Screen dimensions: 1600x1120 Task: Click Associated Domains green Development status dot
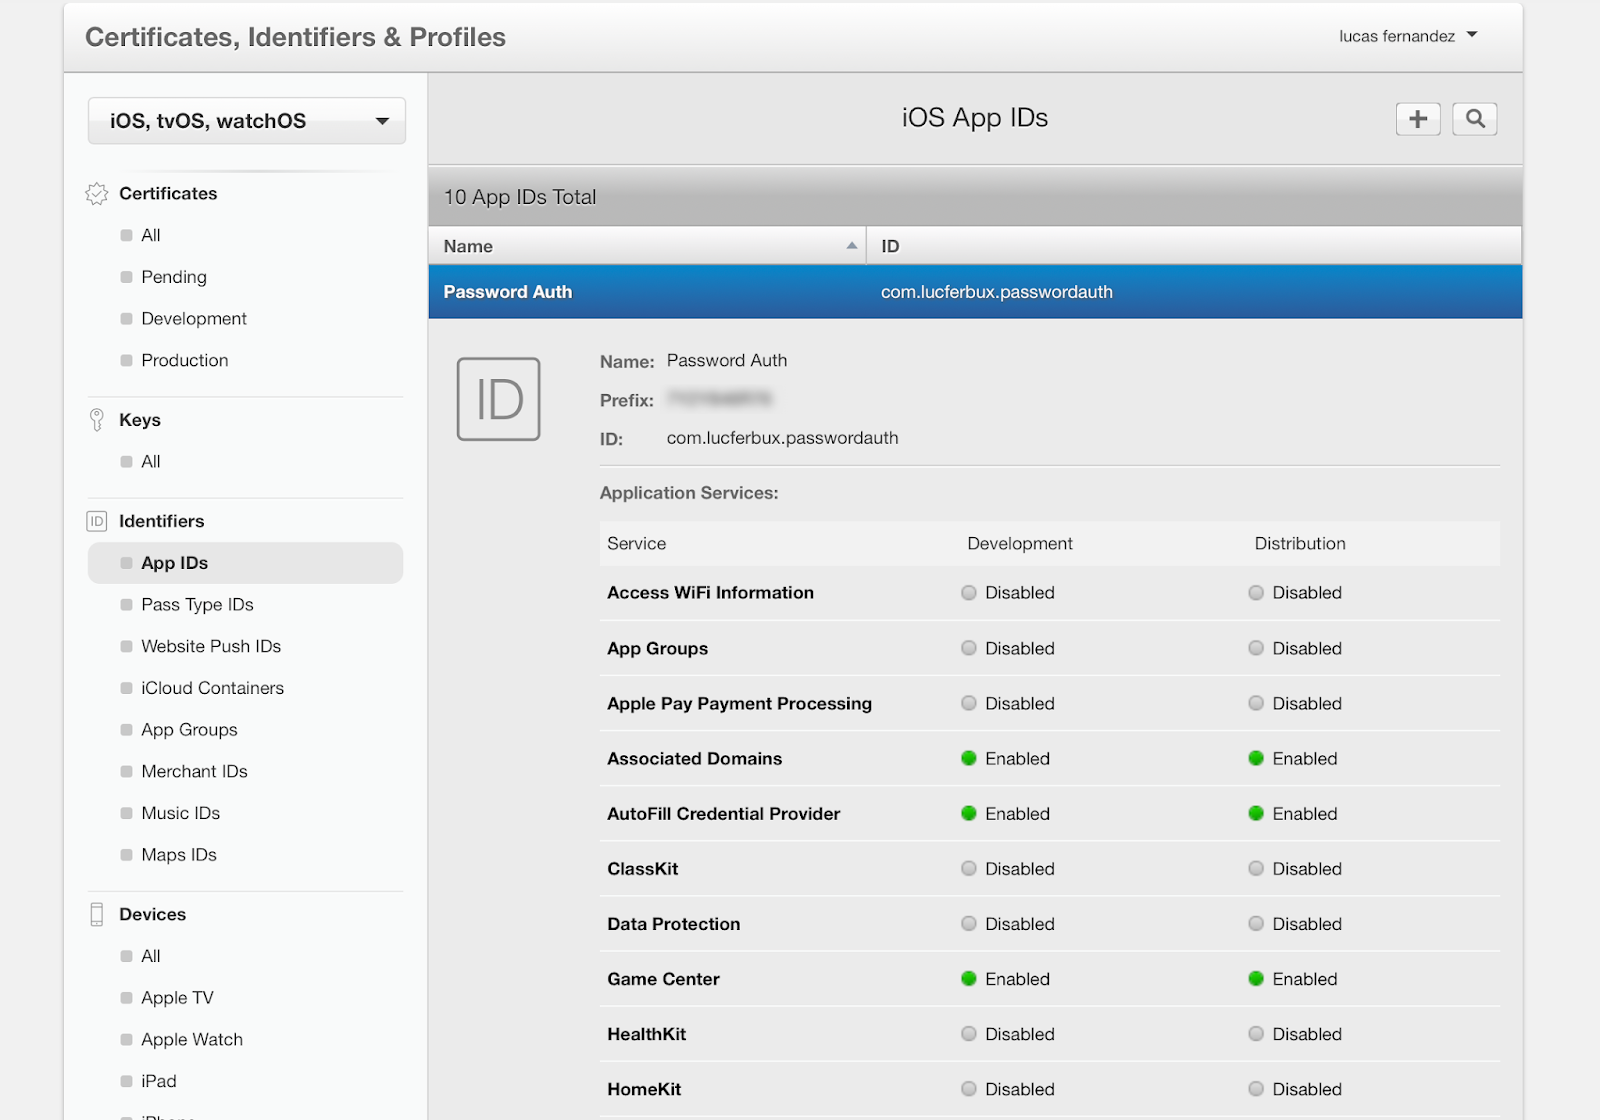coord(968,758)
